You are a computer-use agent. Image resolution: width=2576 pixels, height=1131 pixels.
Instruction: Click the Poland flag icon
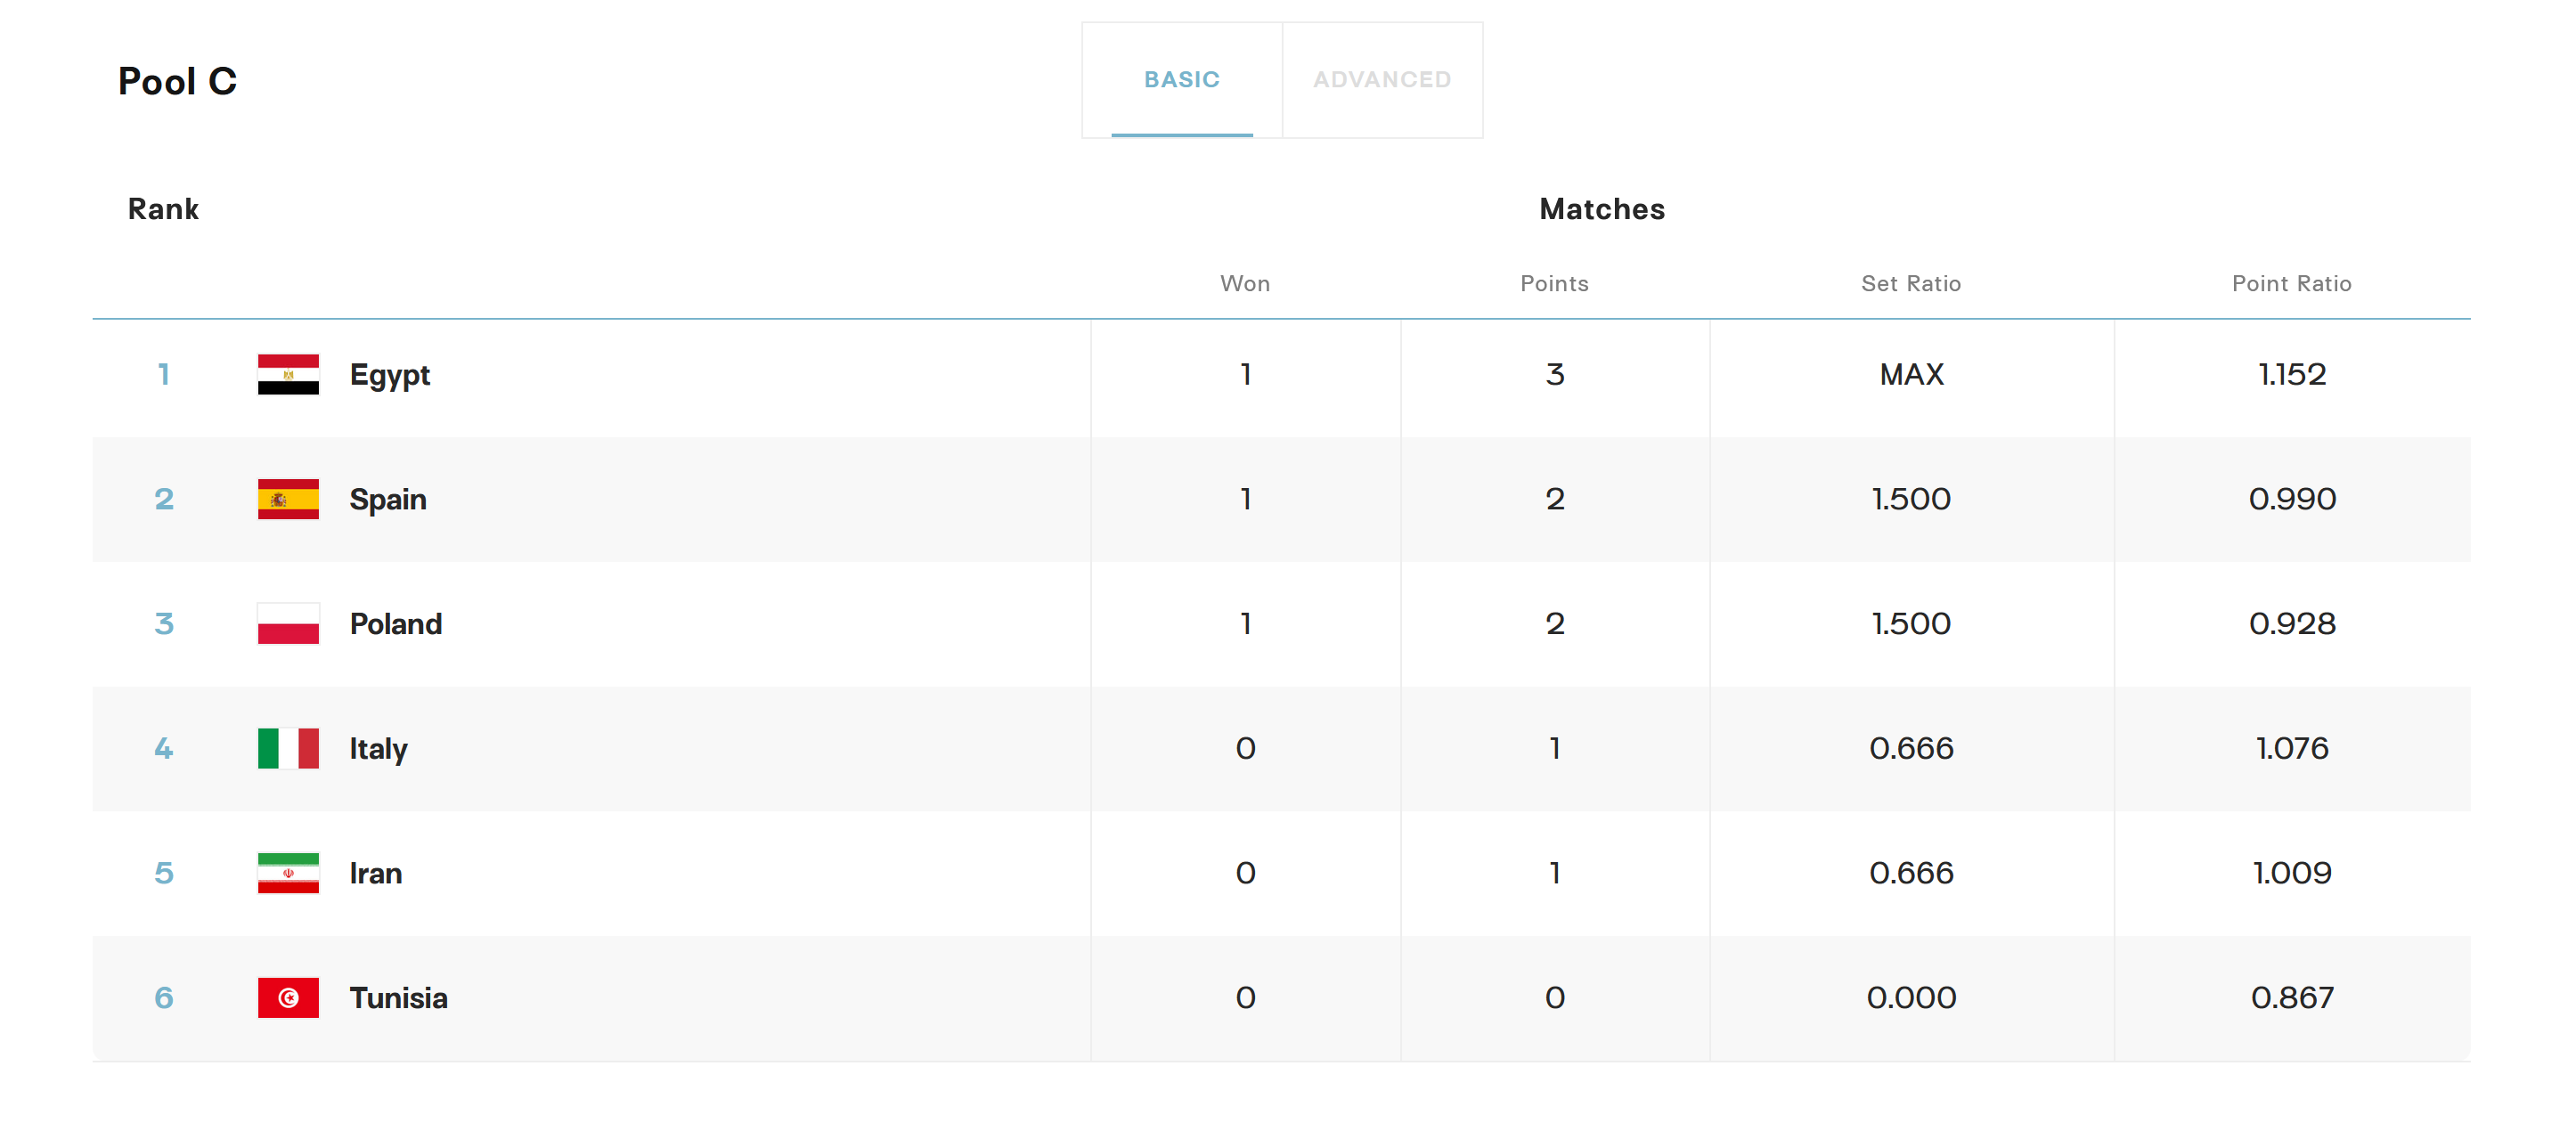point(288,624)
